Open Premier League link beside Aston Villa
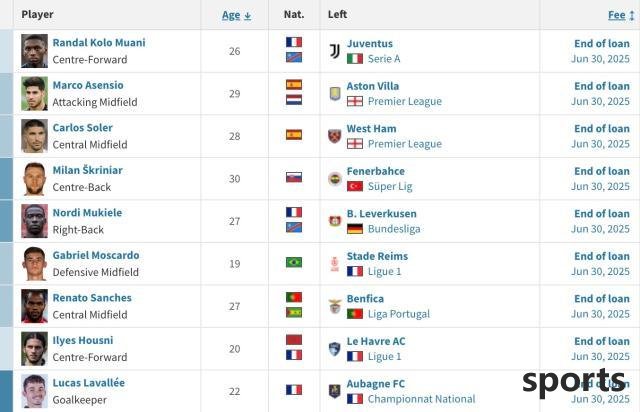This screenshot has height=412, width=640. coord(404,101)
